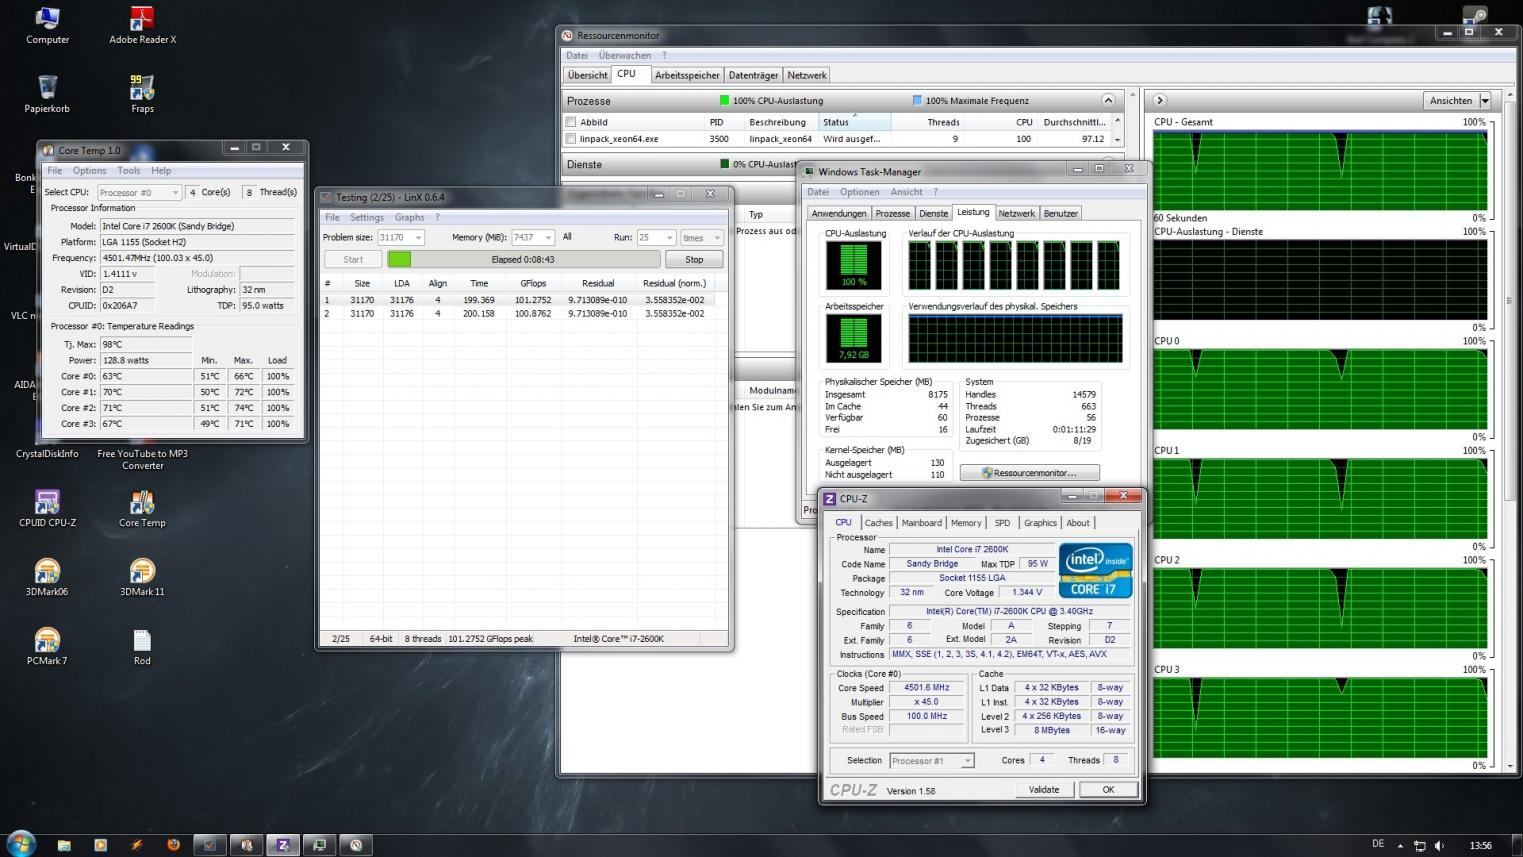This screenshot has width=1523, height=857.
Task: Click the CPU-Auslastung 100 % gauge in Task Manager
Action: [x=854, y=265]
